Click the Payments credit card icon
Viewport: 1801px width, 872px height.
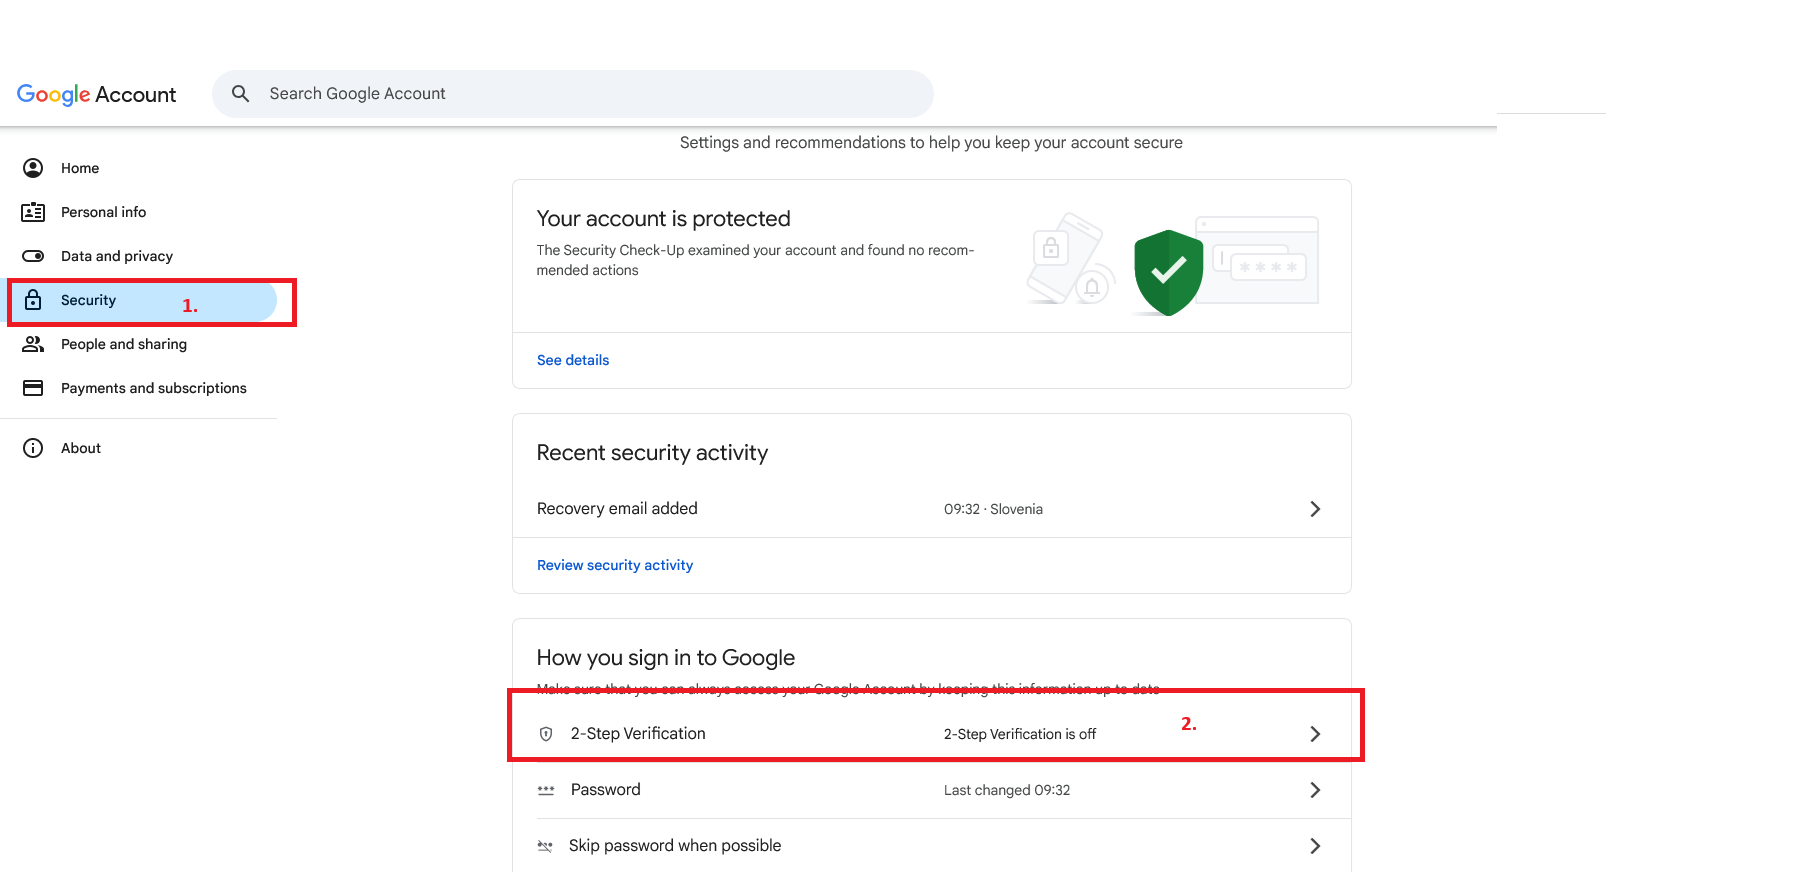point(33,388)
